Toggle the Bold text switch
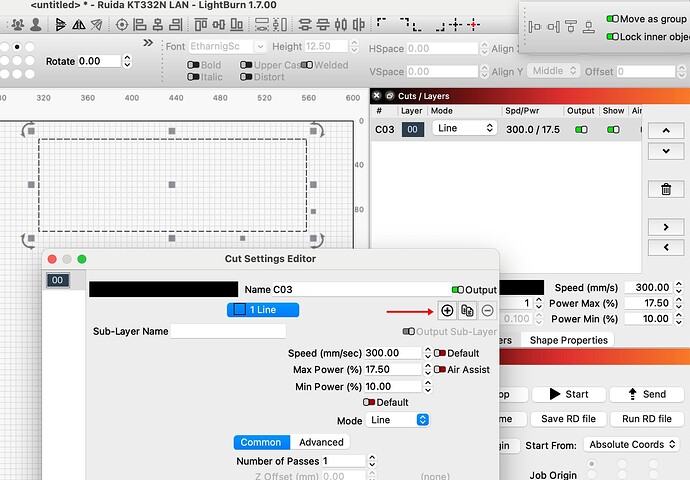The width and height of the screenshot is (690, 480). click(193, 65)
